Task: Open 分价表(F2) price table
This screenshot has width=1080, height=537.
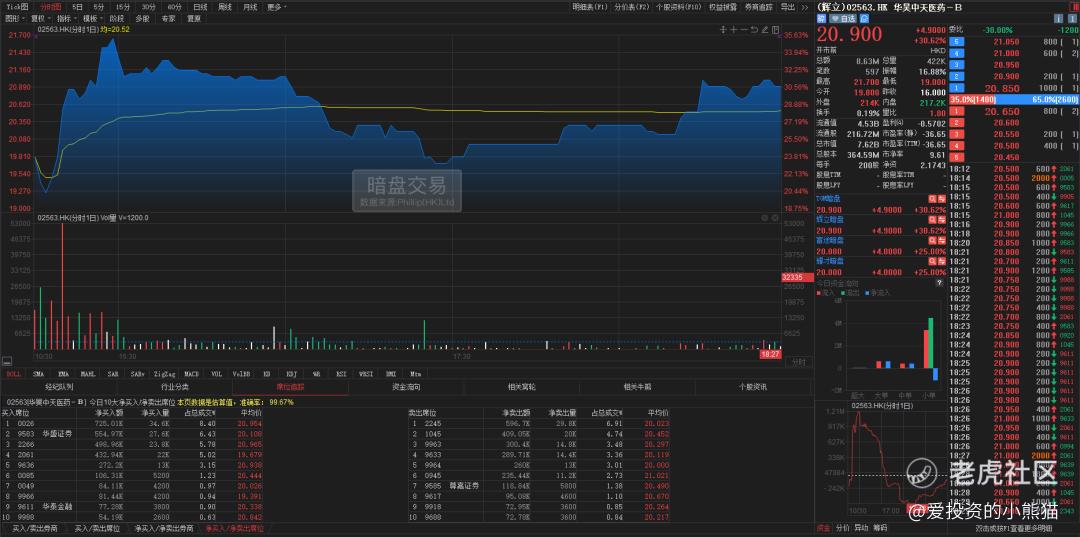Action: (x=632, y=7)
